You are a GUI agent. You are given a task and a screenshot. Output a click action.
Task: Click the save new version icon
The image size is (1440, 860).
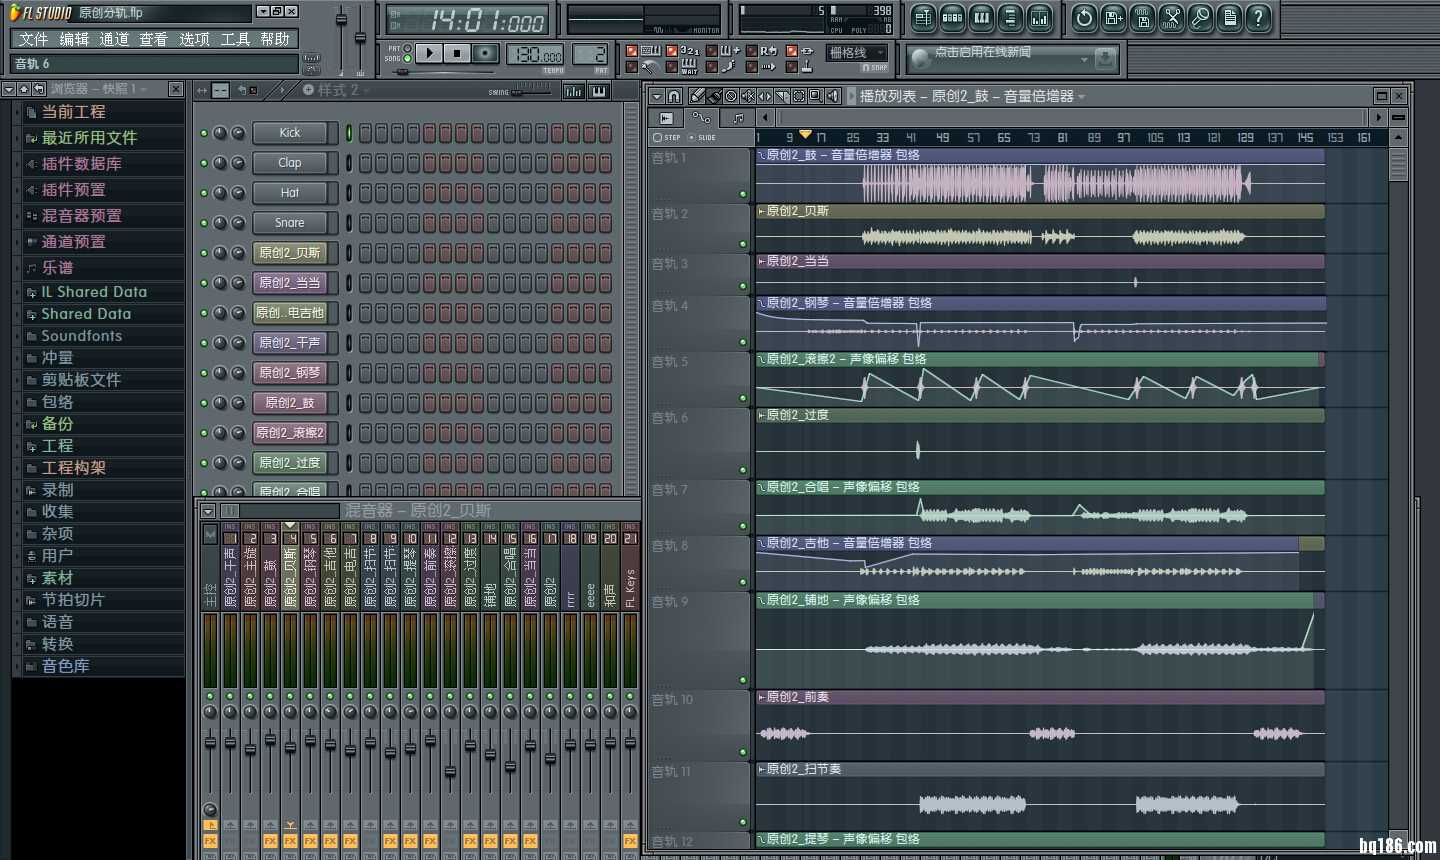coord(1113,17)
